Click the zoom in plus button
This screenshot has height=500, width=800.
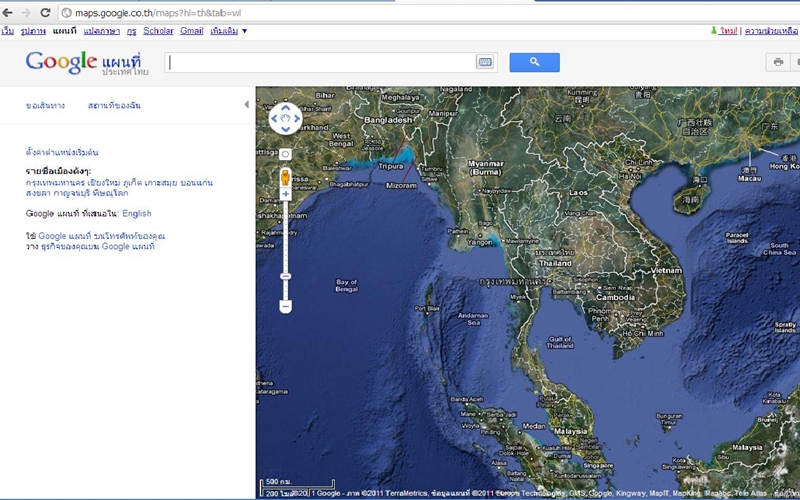pyautogui.click(x=285, y=194)
